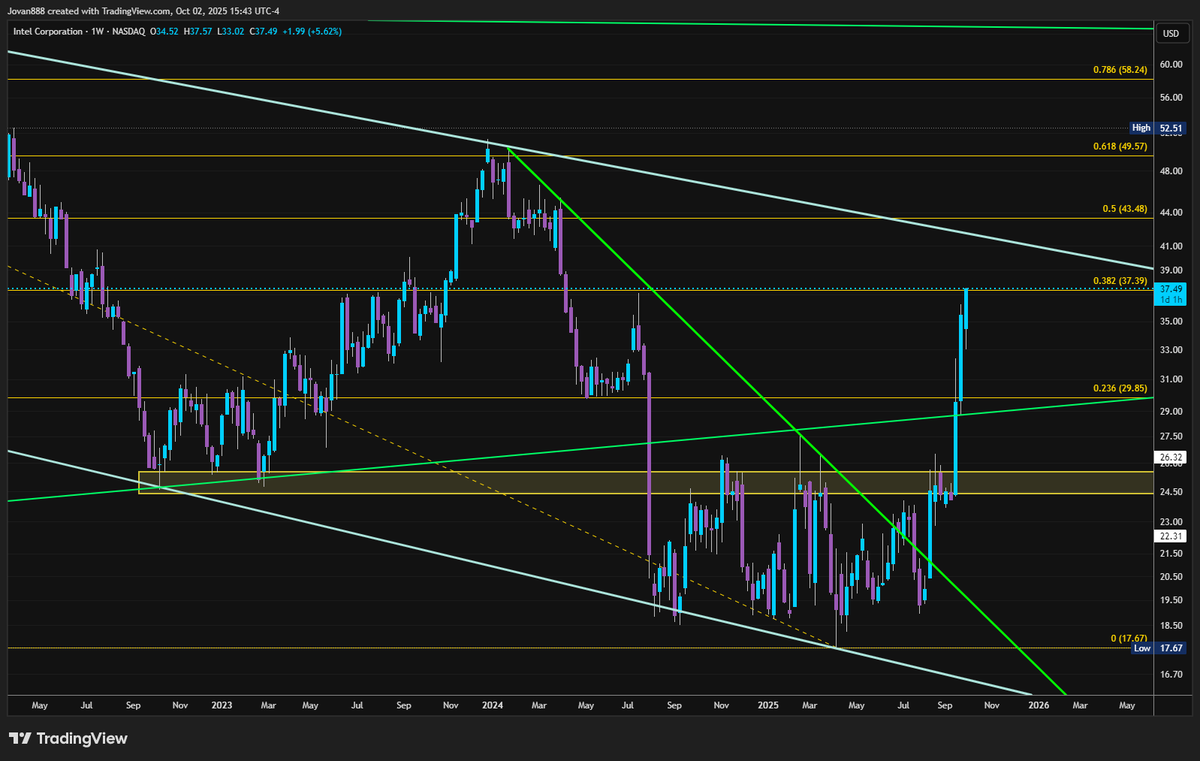Click the Low 17.67 price marker
Viewport: 1200px width, 761px height.
tap(1157, 648)
